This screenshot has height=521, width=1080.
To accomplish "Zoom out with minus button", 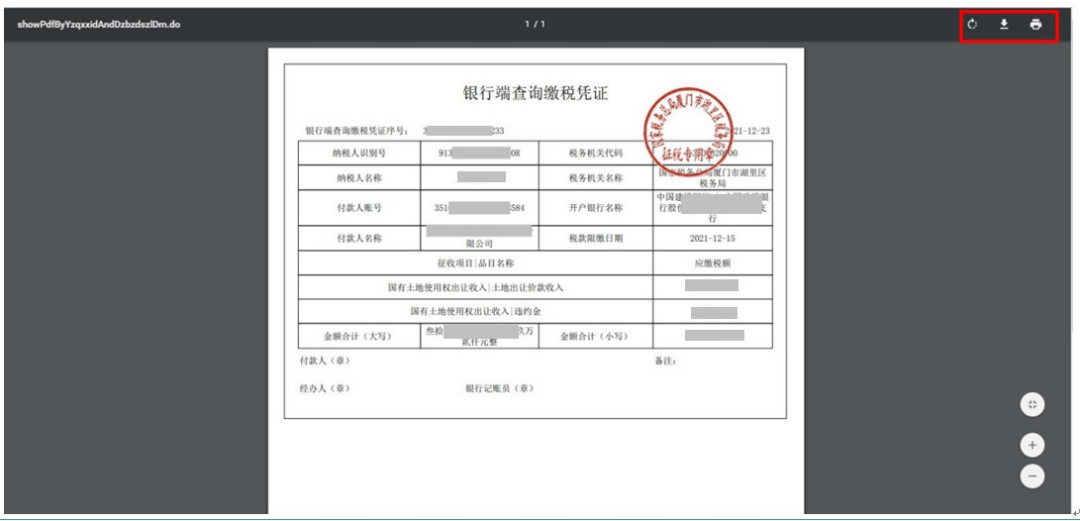I will [1032, 475].
